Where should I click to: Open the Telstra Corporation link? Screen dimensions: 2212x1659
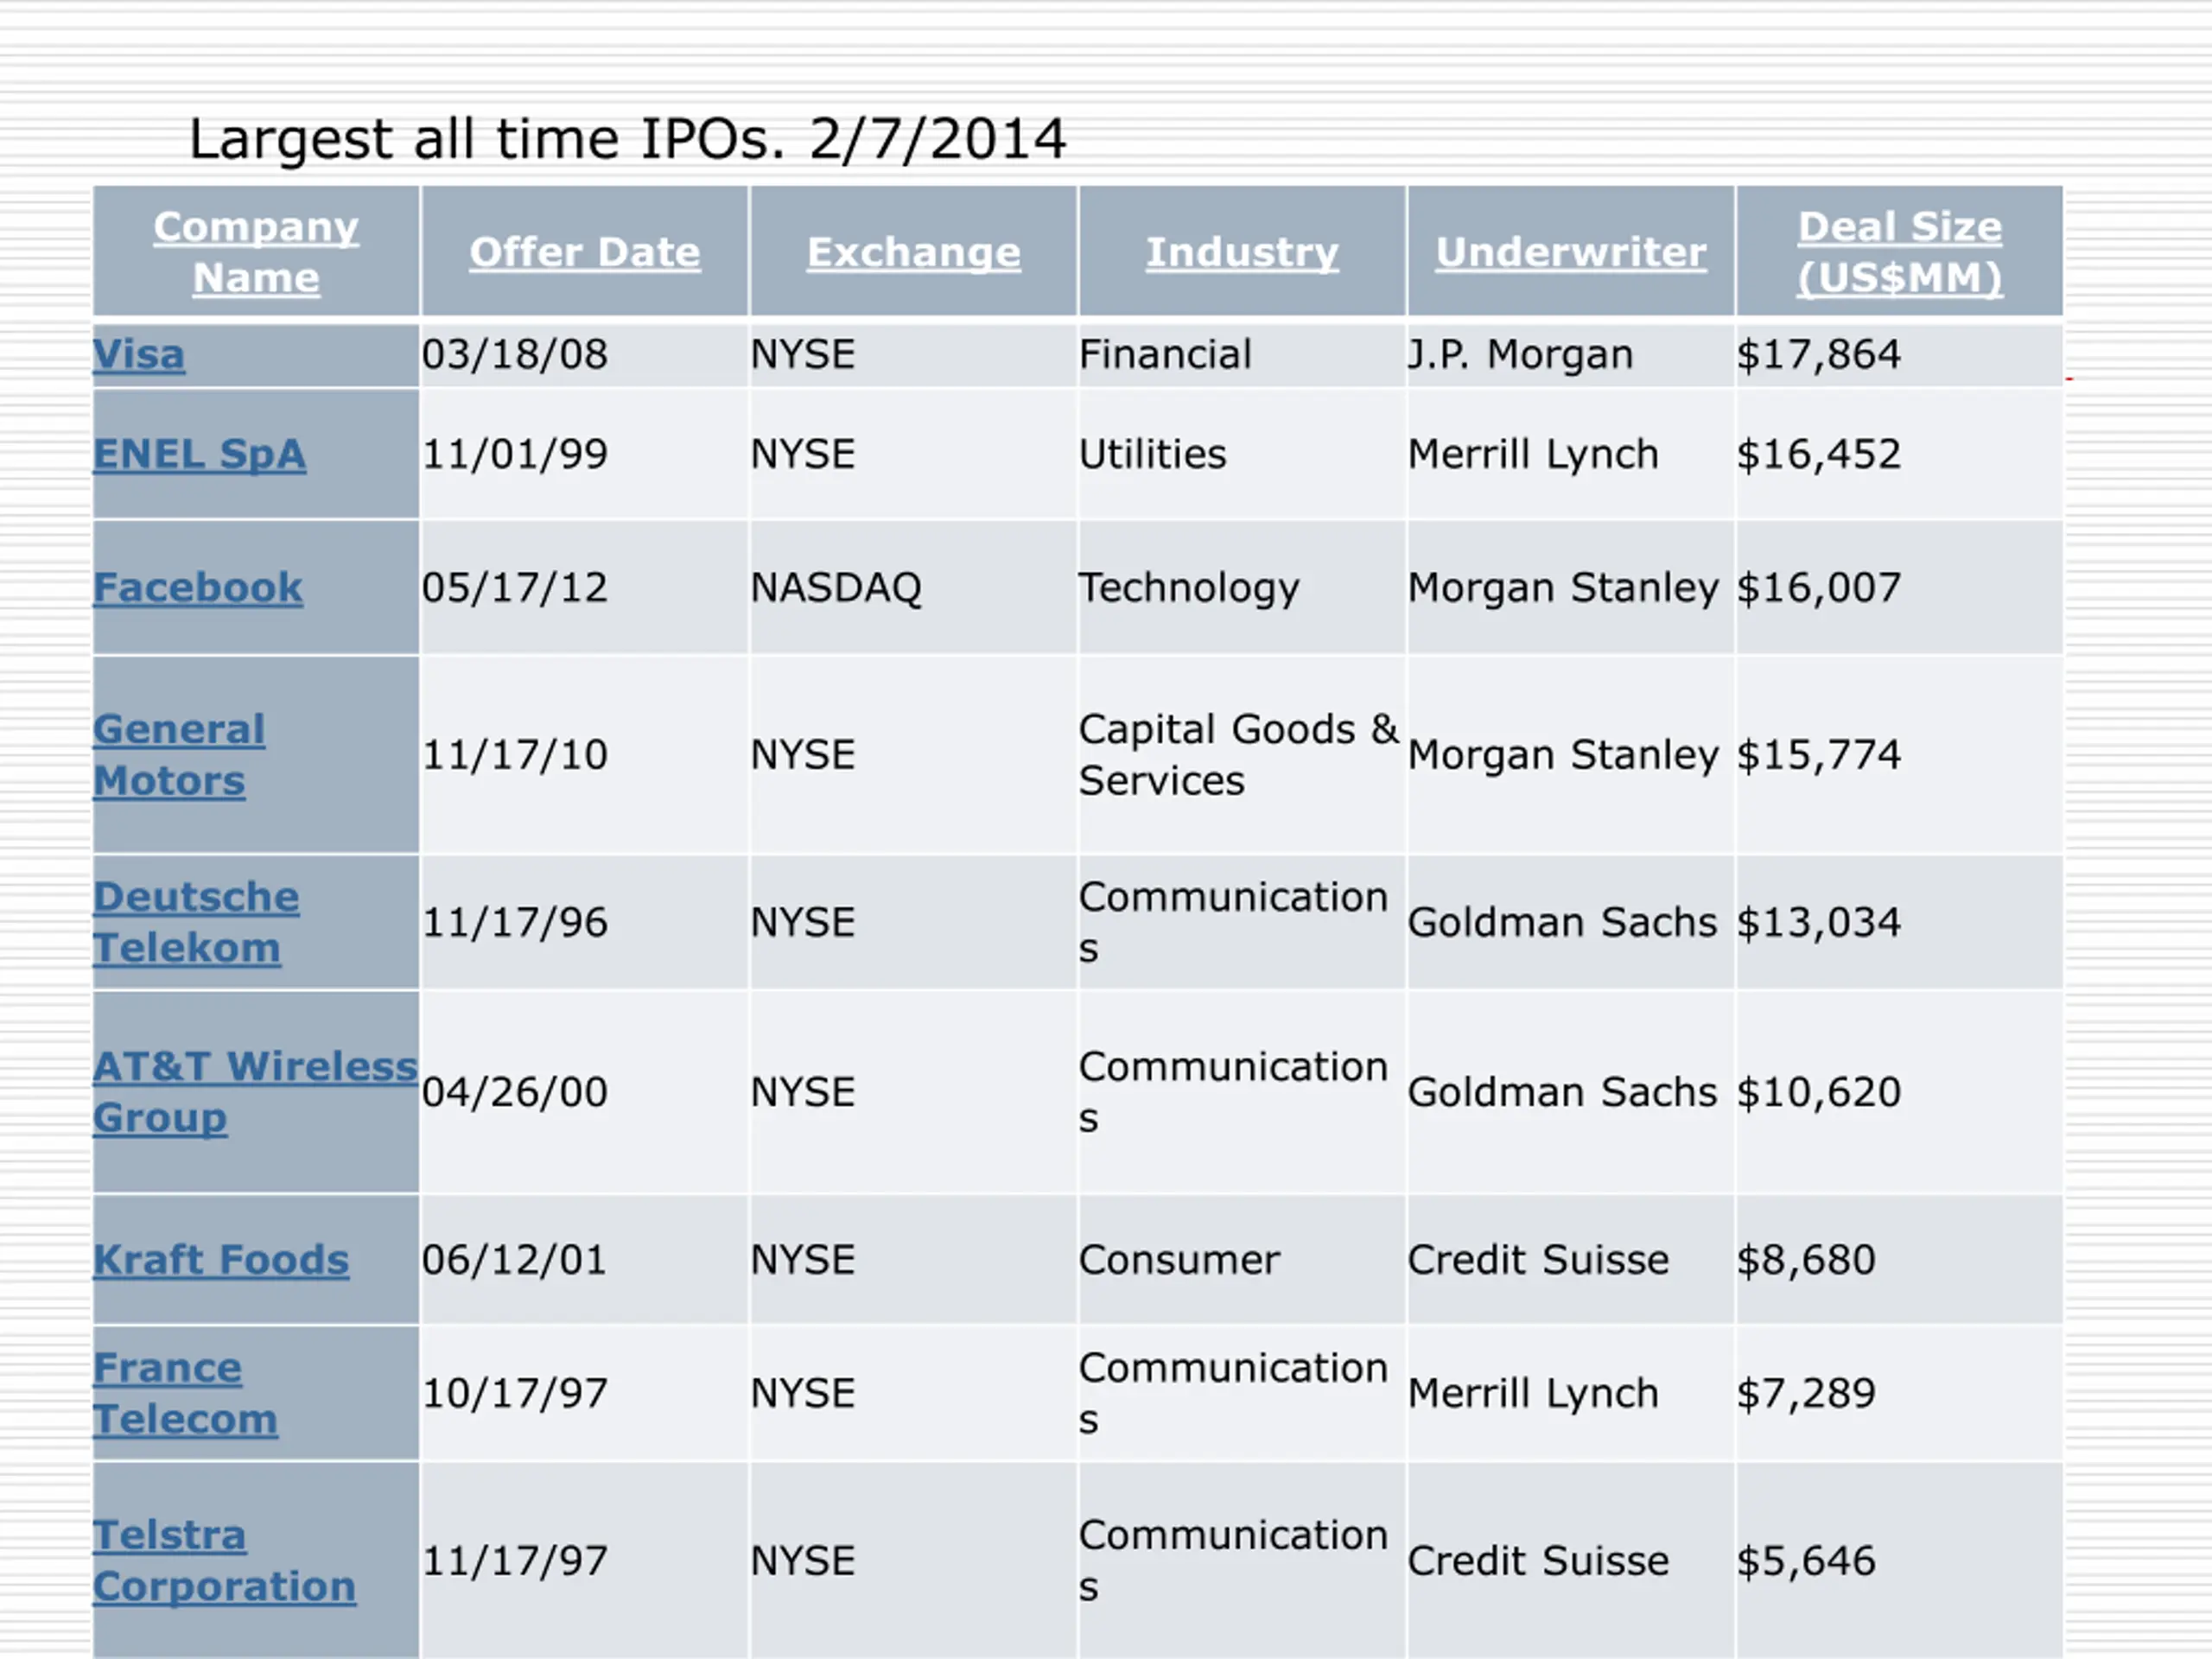coord(224,1560)
